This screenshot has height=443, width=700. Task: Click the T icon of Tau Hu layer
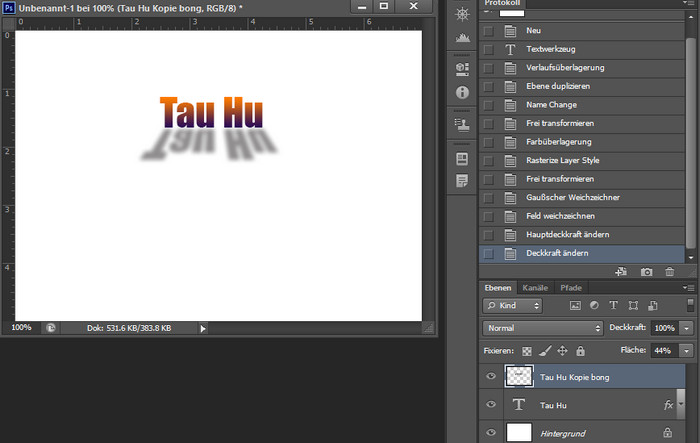(x=518, y=405)
